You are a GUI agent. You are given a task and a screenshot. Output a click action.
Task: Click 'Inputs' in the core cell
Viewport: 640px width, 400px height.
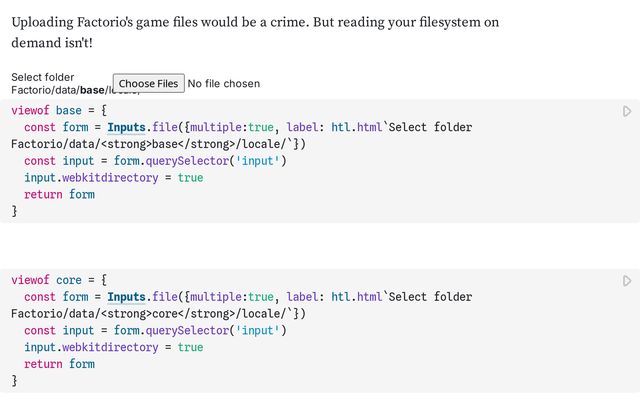point(127,297)
